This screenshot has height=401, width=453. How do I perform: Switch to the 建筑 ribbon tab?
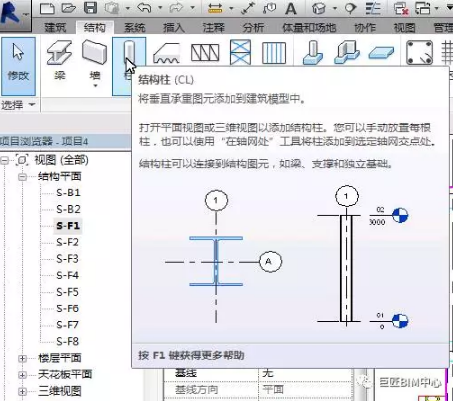coord(55,27)
